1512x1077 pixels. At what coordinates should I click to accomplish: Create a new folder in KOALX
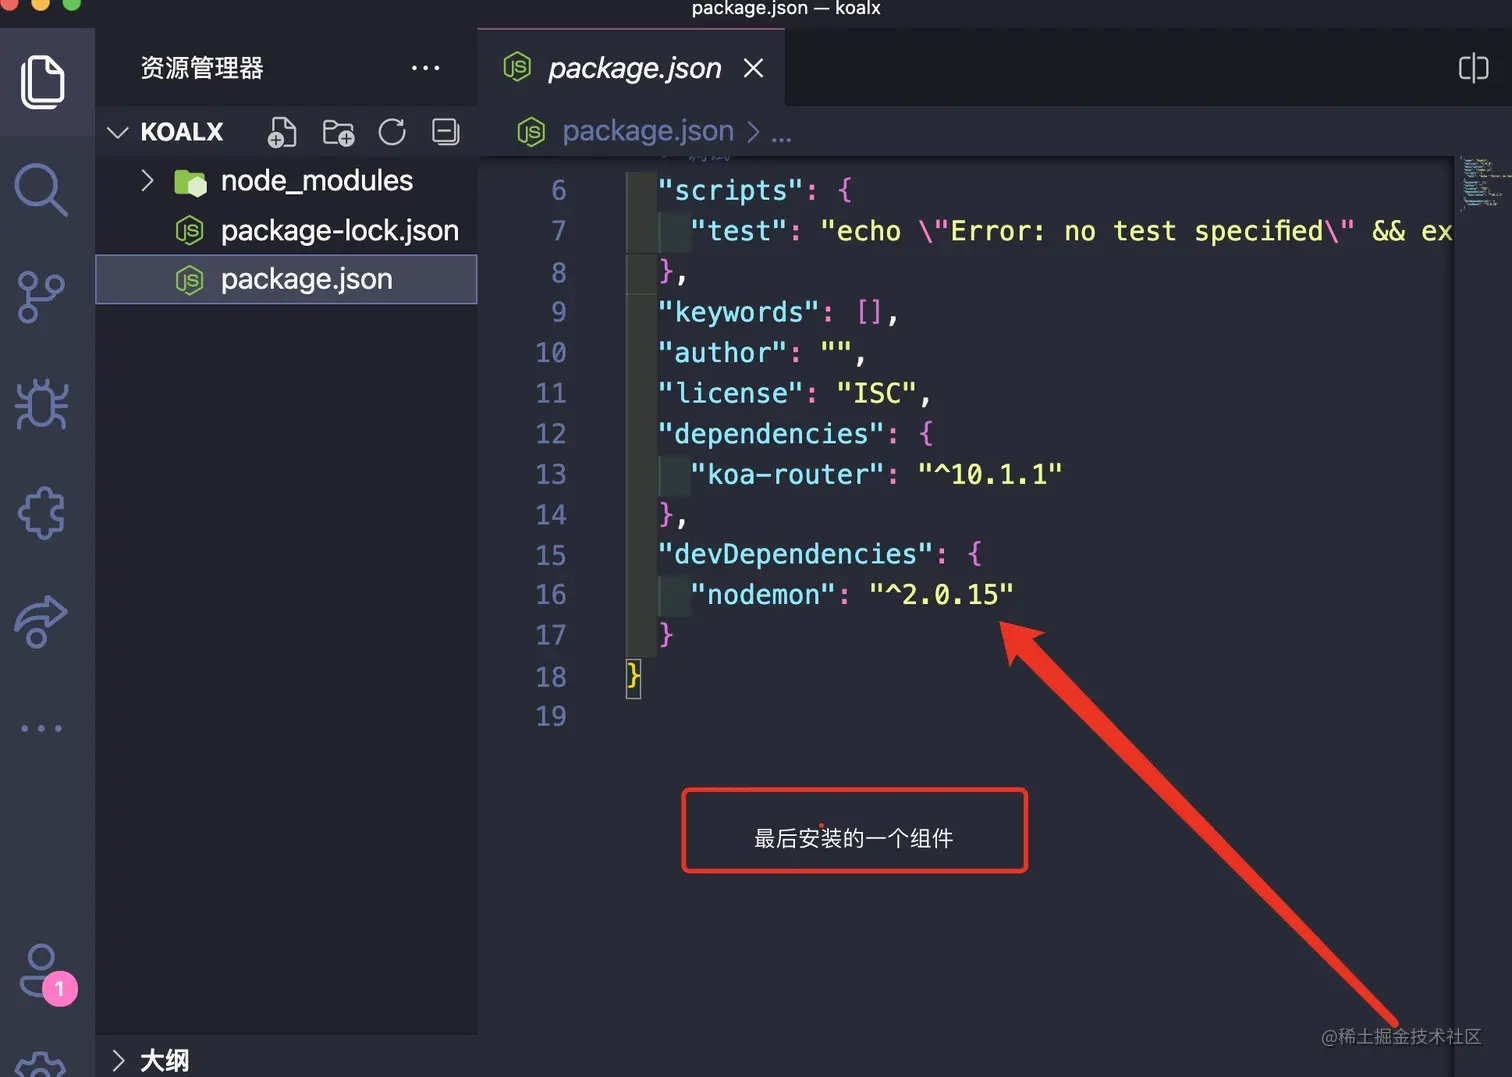338,132
